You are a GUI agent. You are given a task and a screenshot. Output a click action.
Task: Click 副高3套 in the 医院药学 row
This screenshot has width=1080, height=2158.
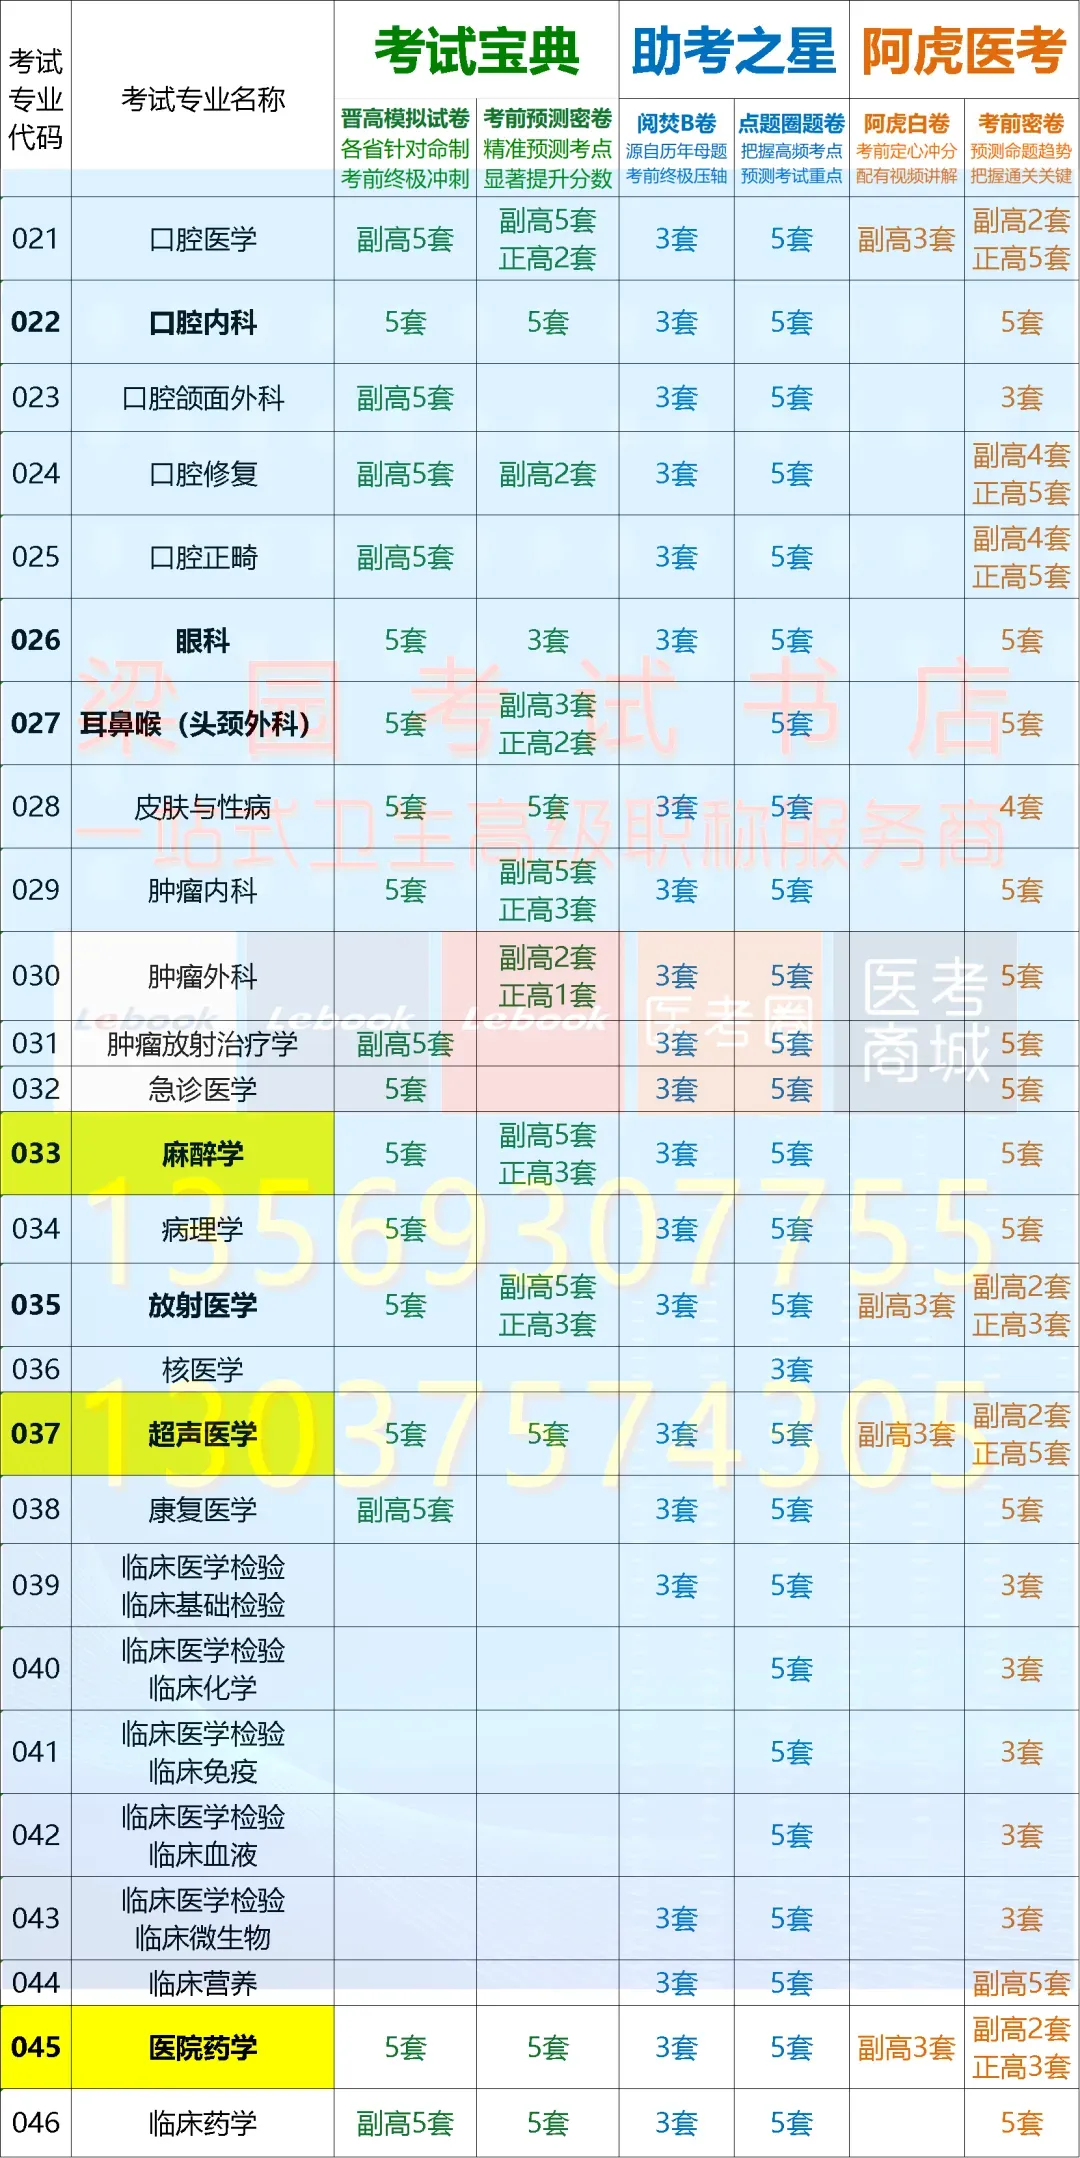(x=906, y=2048)
